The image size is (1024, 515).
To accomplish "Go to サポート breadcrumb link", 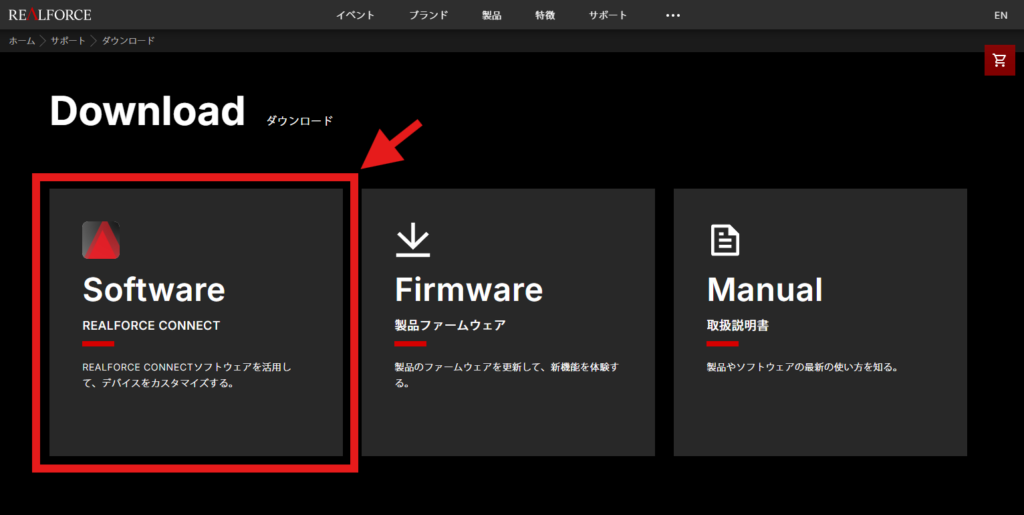I will point(68,40).
